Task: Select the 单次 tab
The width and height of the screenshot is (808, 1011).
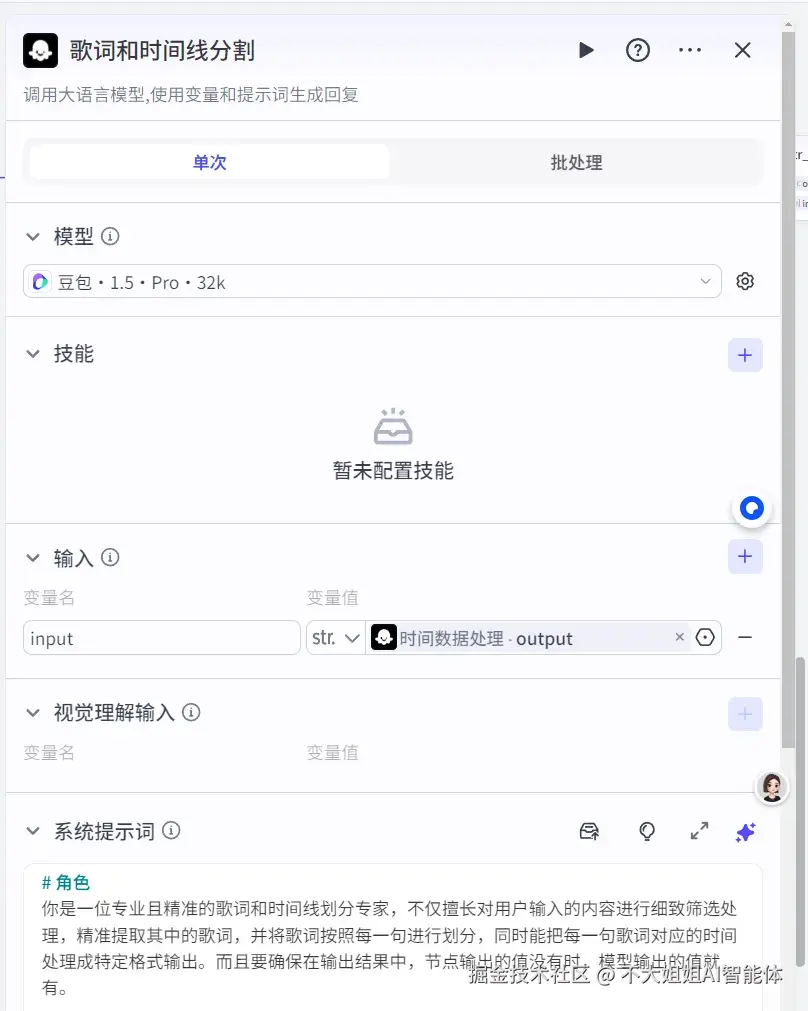Action: click(x=209, y=161)
